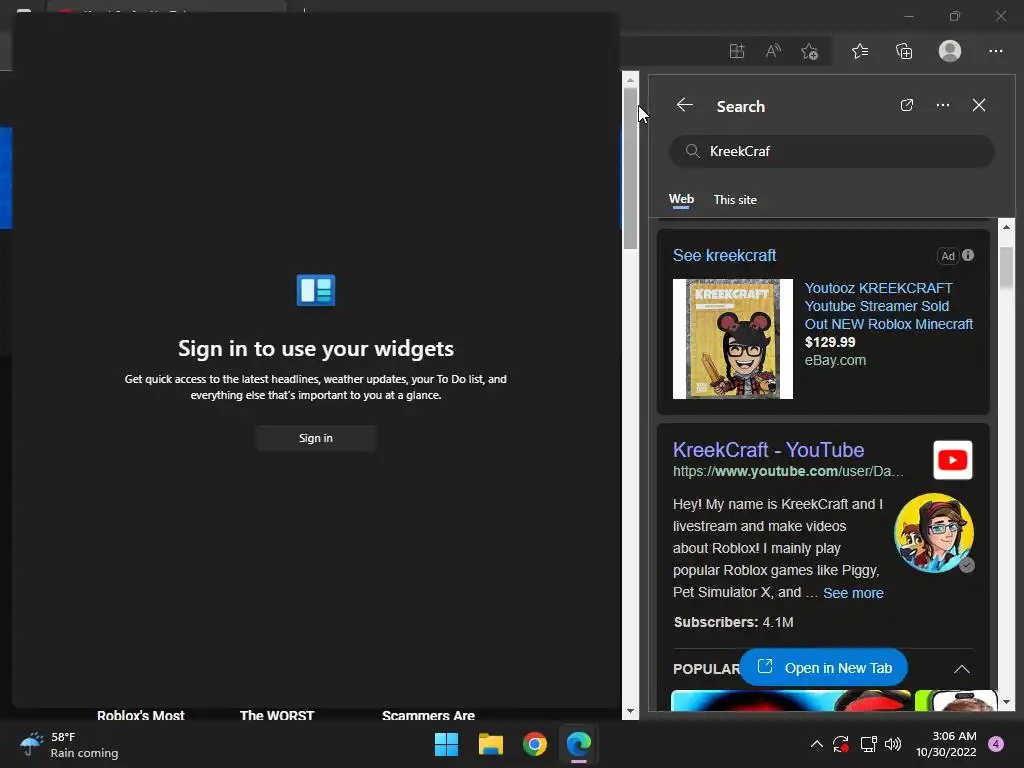
Task: Click See more in channel description
Action: [853, 593]
